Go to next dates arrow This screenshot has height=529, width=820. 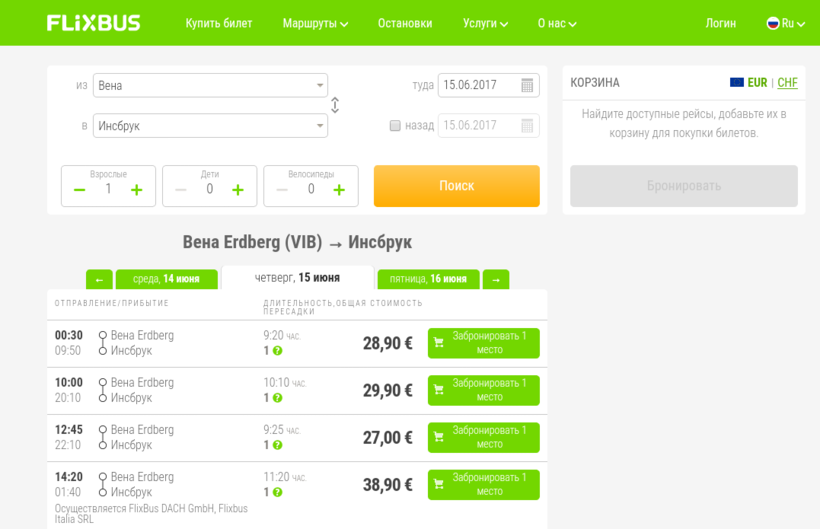pyautogui.click(x=495, y=279)
